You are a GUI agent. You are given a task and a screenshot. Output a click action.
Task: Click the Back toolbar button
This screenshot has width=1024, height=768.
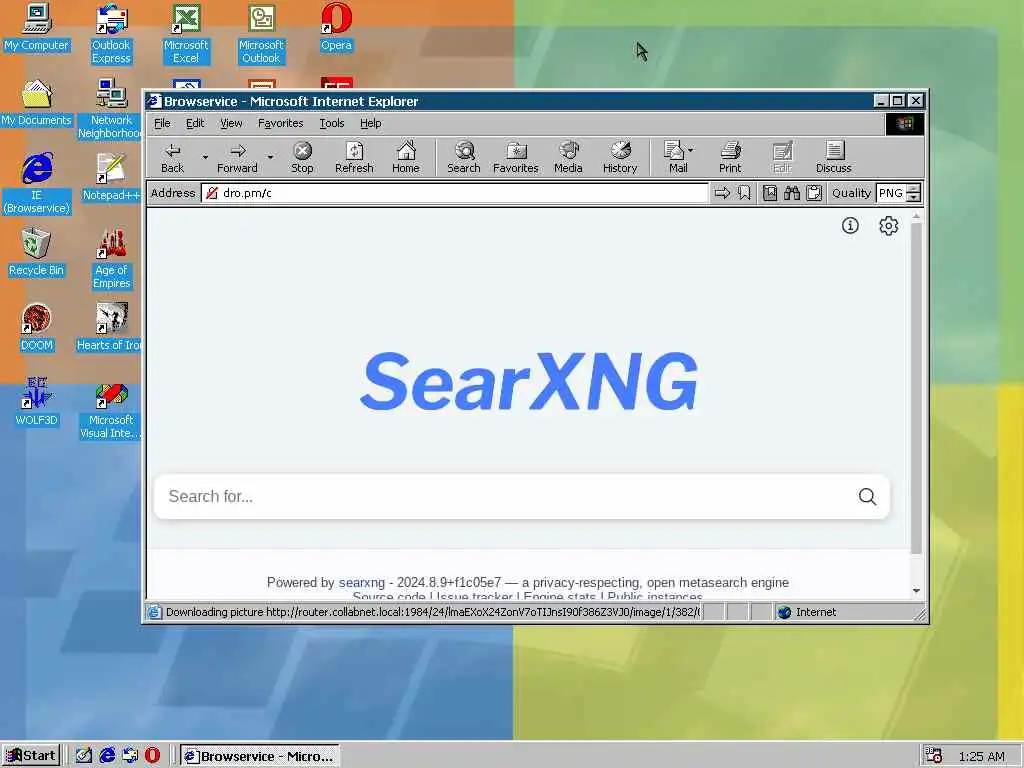coord(172,157)
